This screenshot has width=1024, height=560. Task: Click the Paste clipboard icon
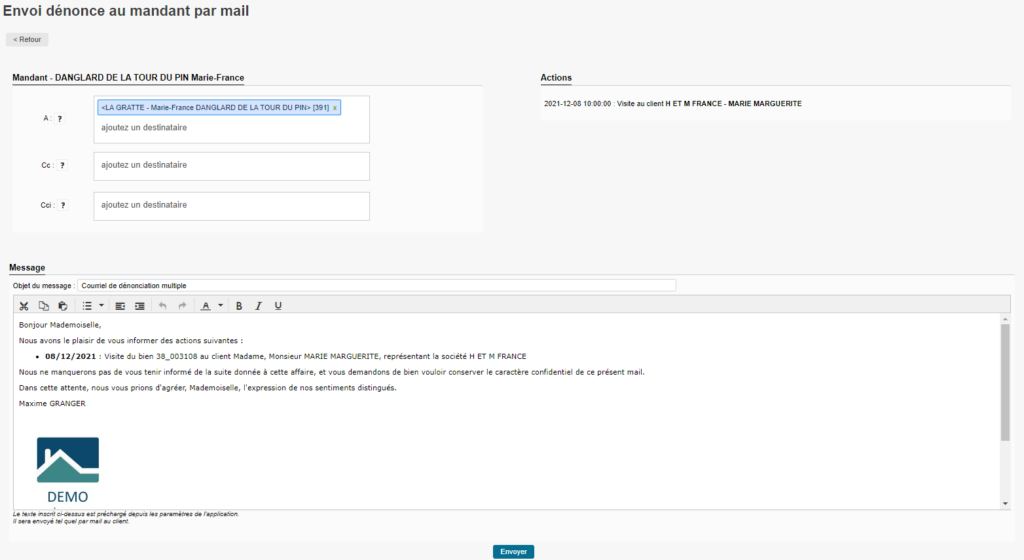(62, 306)
